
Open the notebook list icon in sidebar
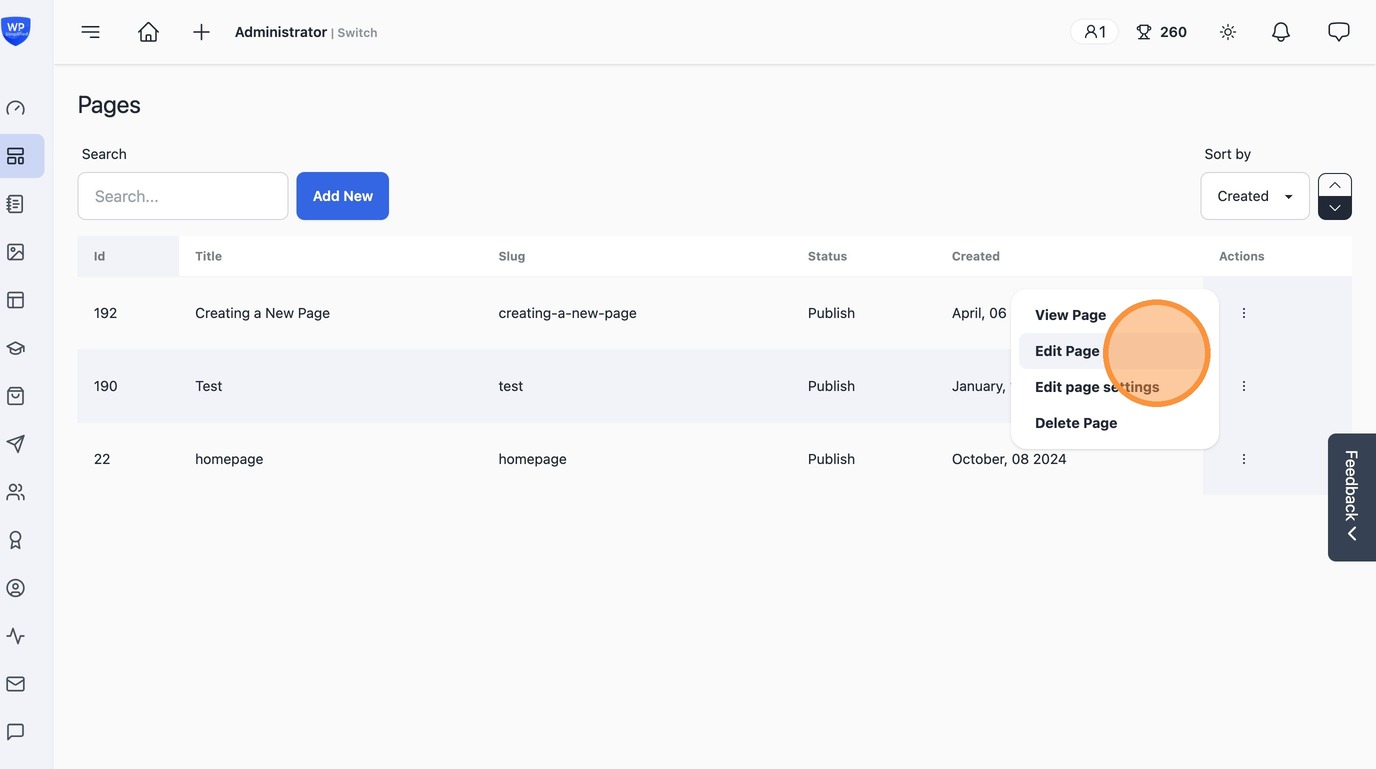[16, 204]
